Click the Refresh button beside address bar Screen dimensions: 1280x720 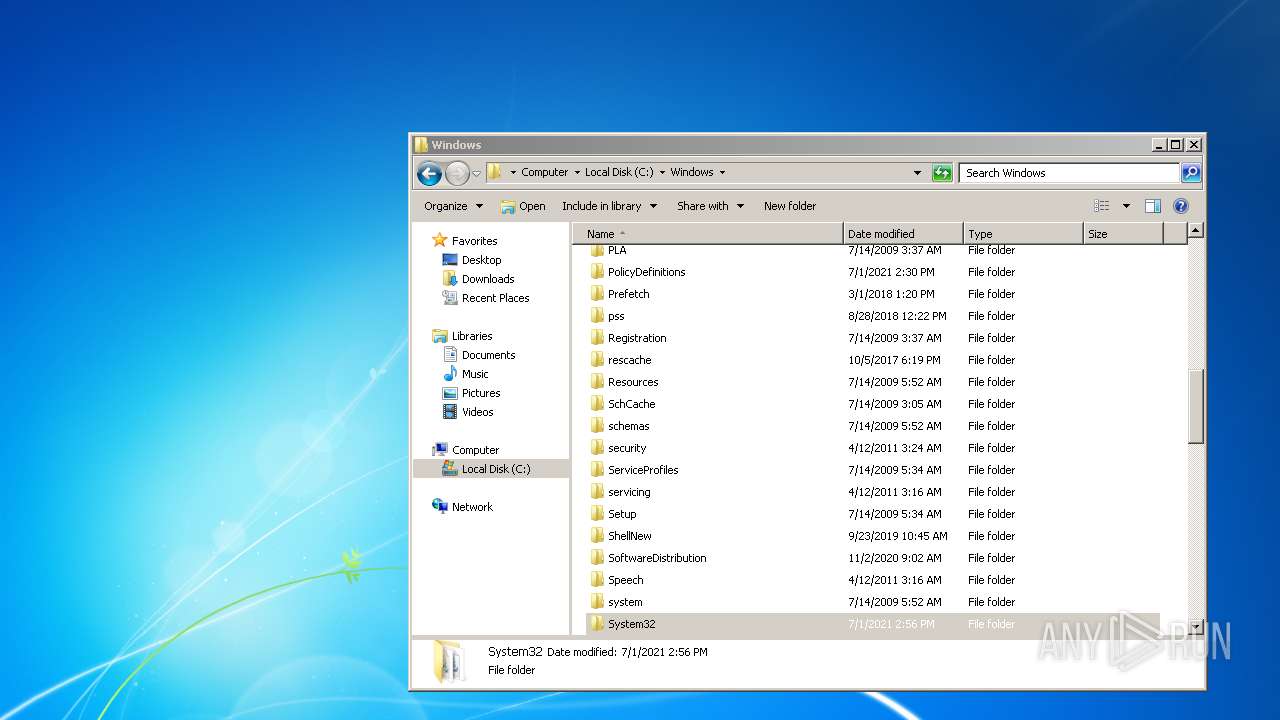coord(942,173)
